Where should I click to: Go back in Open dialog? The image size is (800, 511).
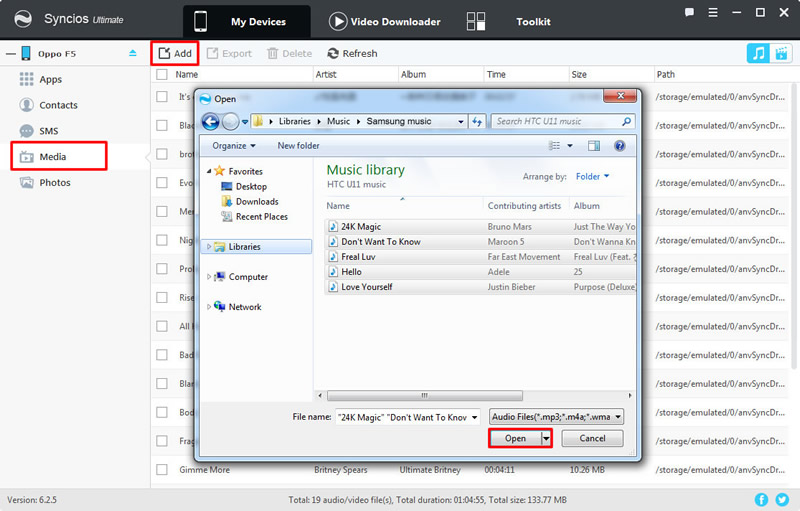210,121
